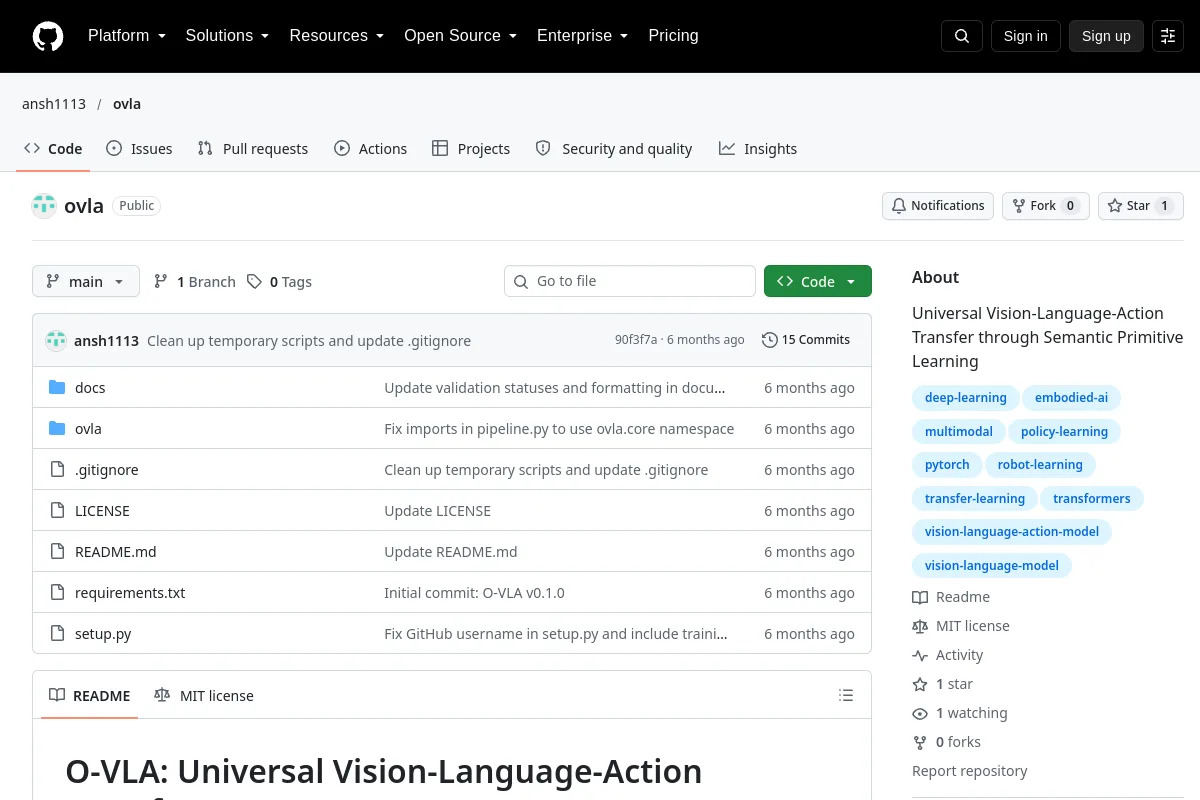This screenshot has width=1200, height=800.
Task: Open the appearance settings sliders icon
Action: [1168, 36]
